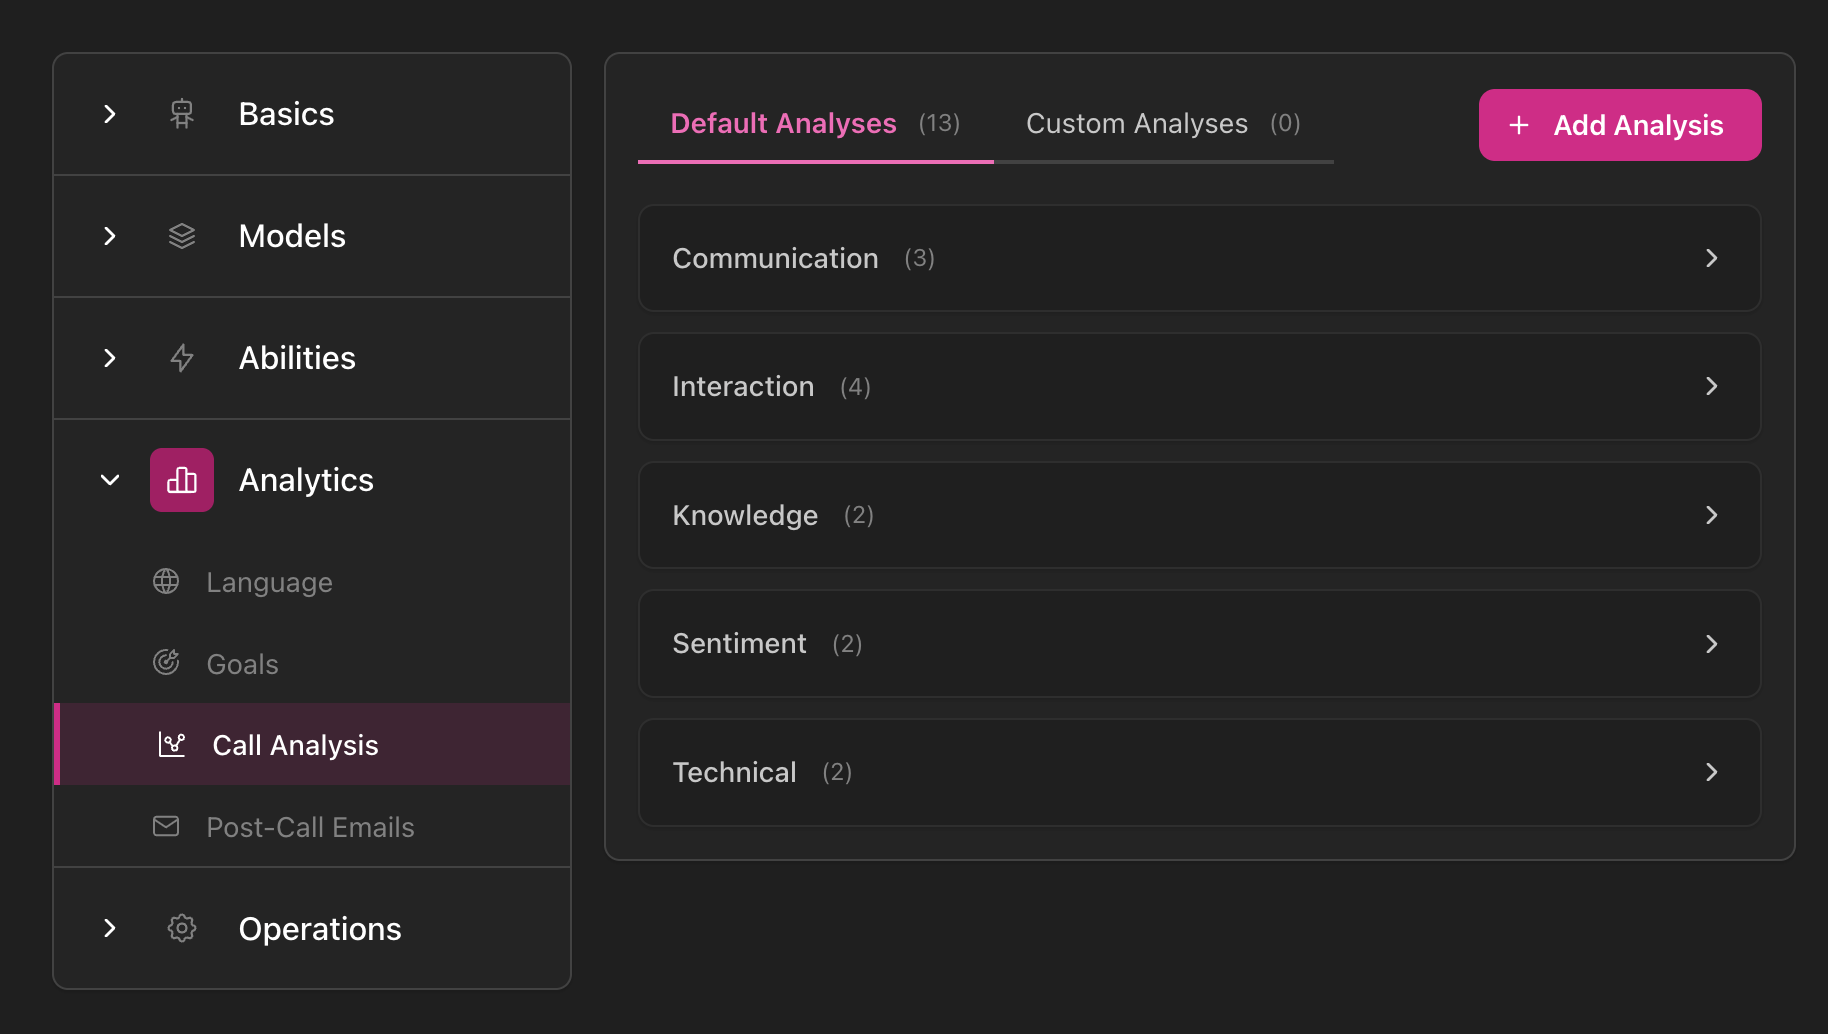Open the Technical analysis group
This screenshot has width=1828, height=1034.
pyautogui.click(x=1199, y=772)
